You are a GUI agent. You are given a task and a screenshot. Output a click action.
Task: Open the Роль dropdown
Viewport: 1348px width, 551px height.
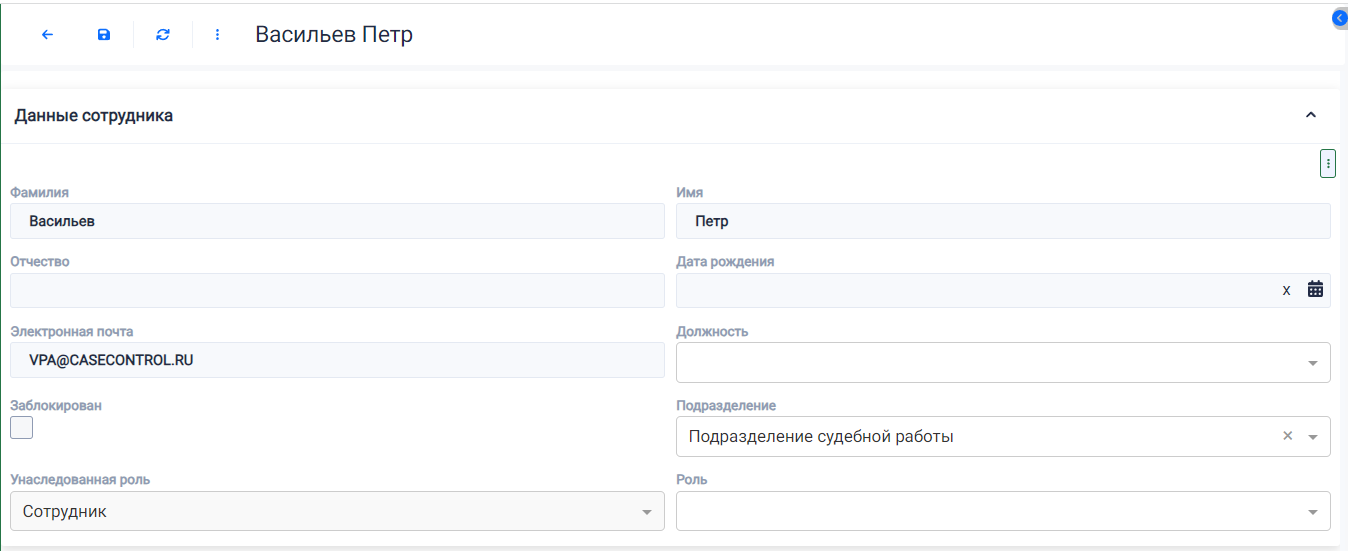tap(1003, 511)
